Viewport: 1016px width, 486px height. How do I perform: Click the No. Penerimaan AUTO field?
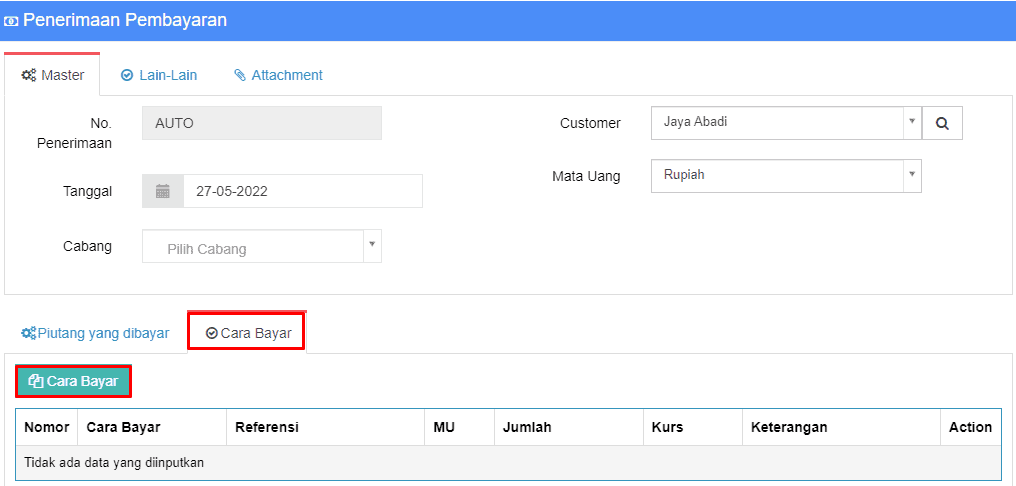coord(262,123)
